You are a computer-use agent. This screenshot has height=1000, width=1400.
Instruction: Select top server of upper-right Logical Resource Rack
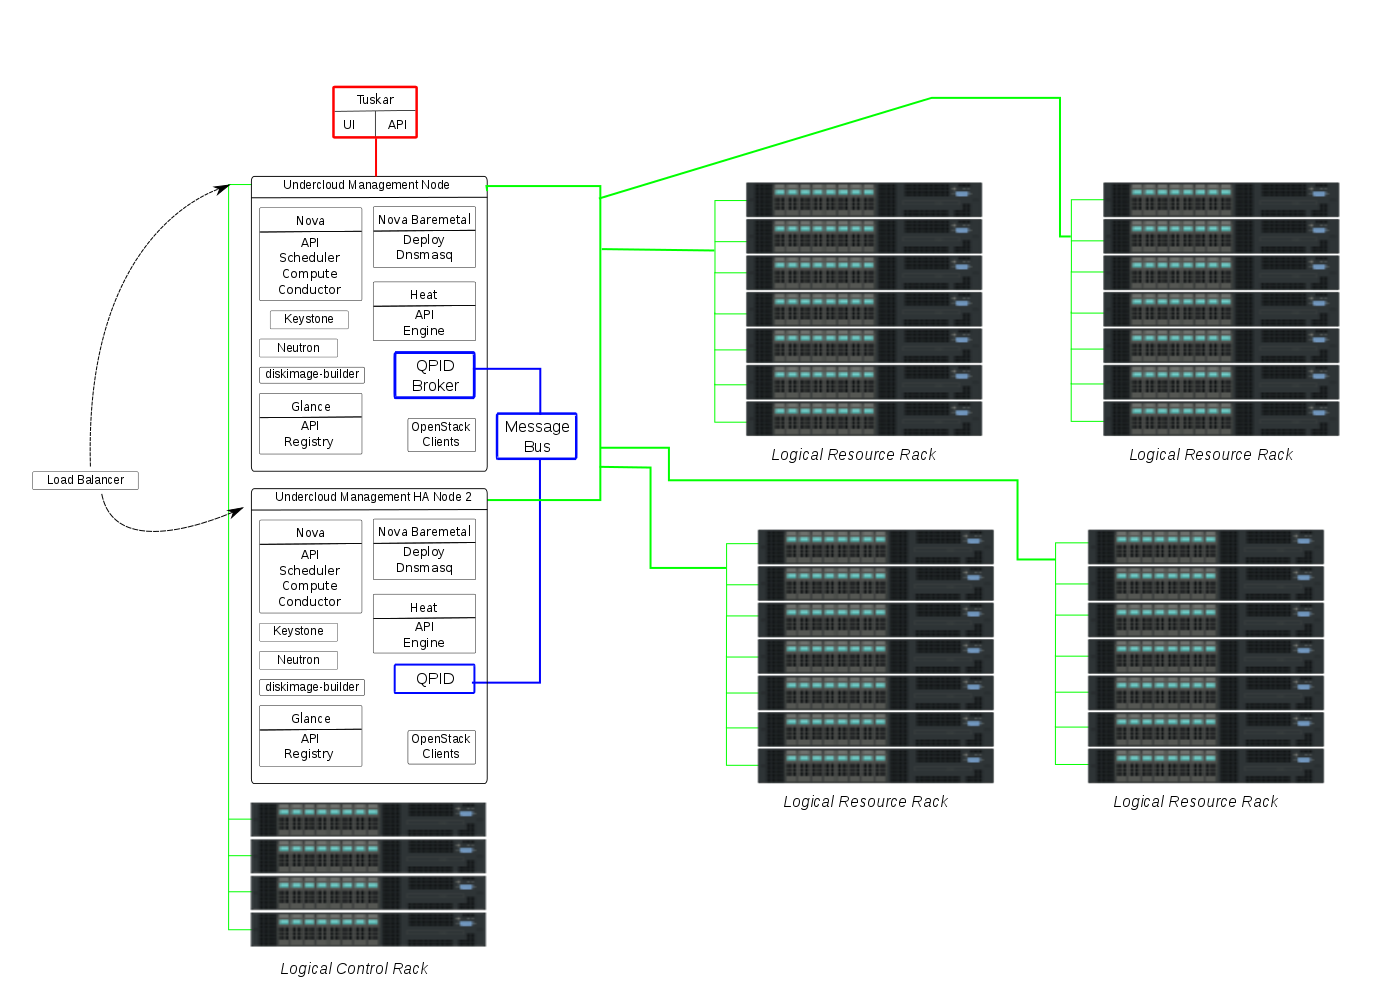tap(1221, 200)
